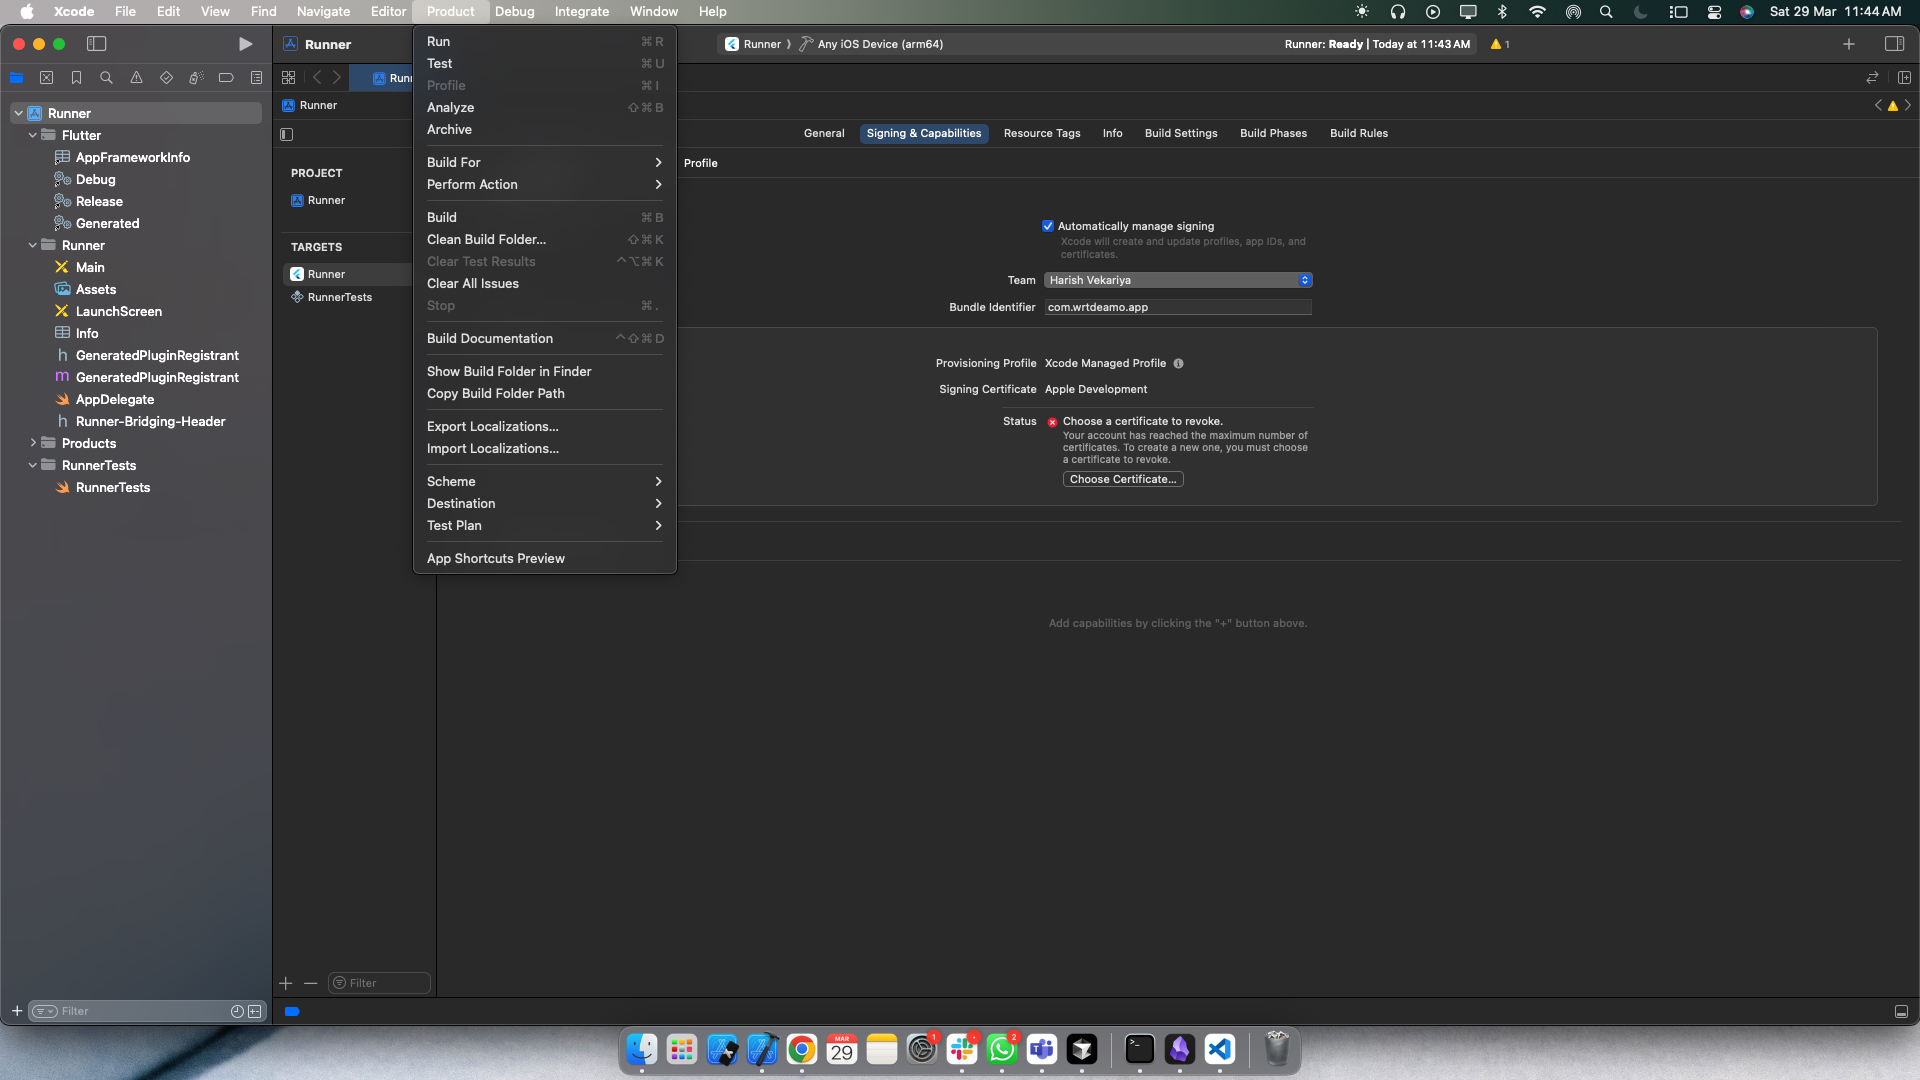
Task: Open the report navigator icon
Action: (x=256, y=78)
